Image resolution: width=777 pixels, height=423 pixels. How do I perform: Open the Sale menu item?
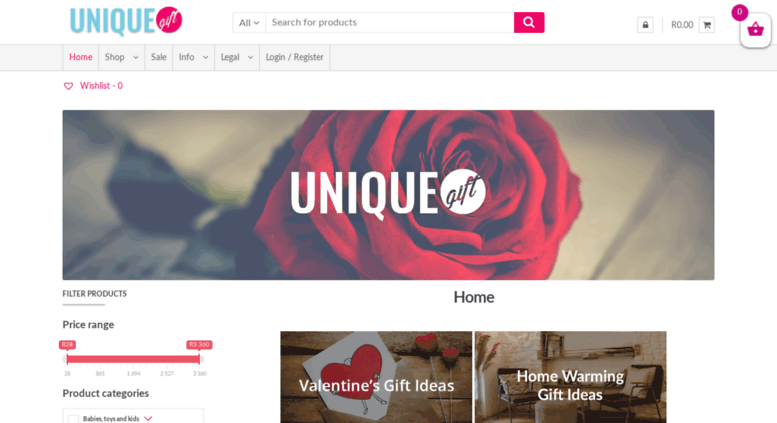coord(159,57)
